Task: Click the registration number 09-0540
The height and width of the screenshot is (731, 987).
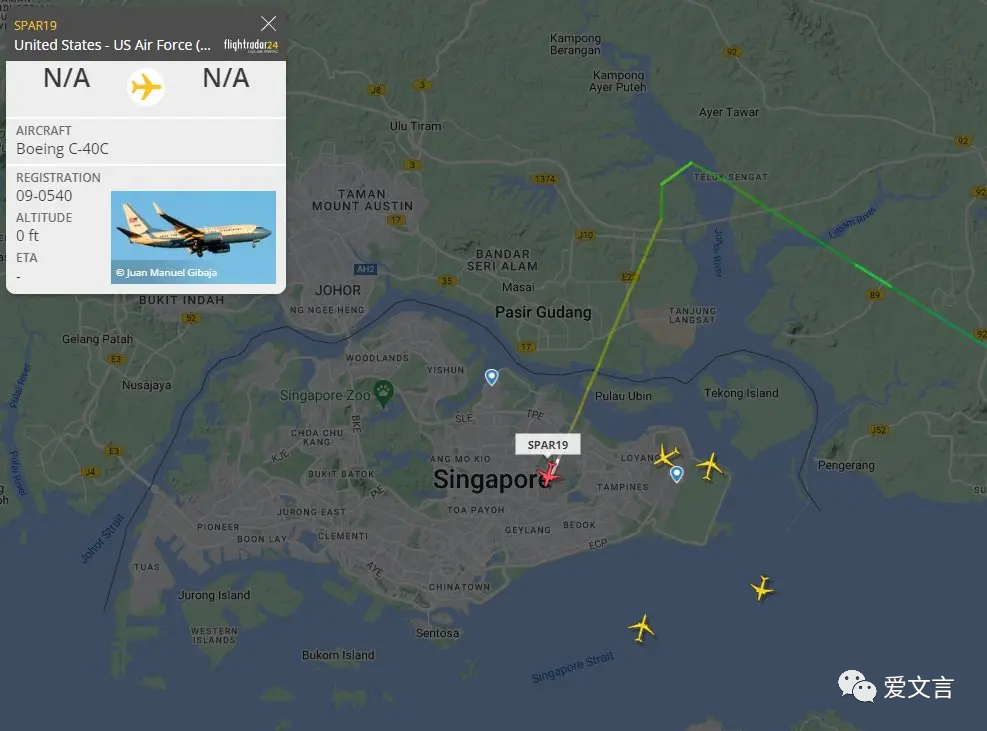Action: tap(44, 196)
